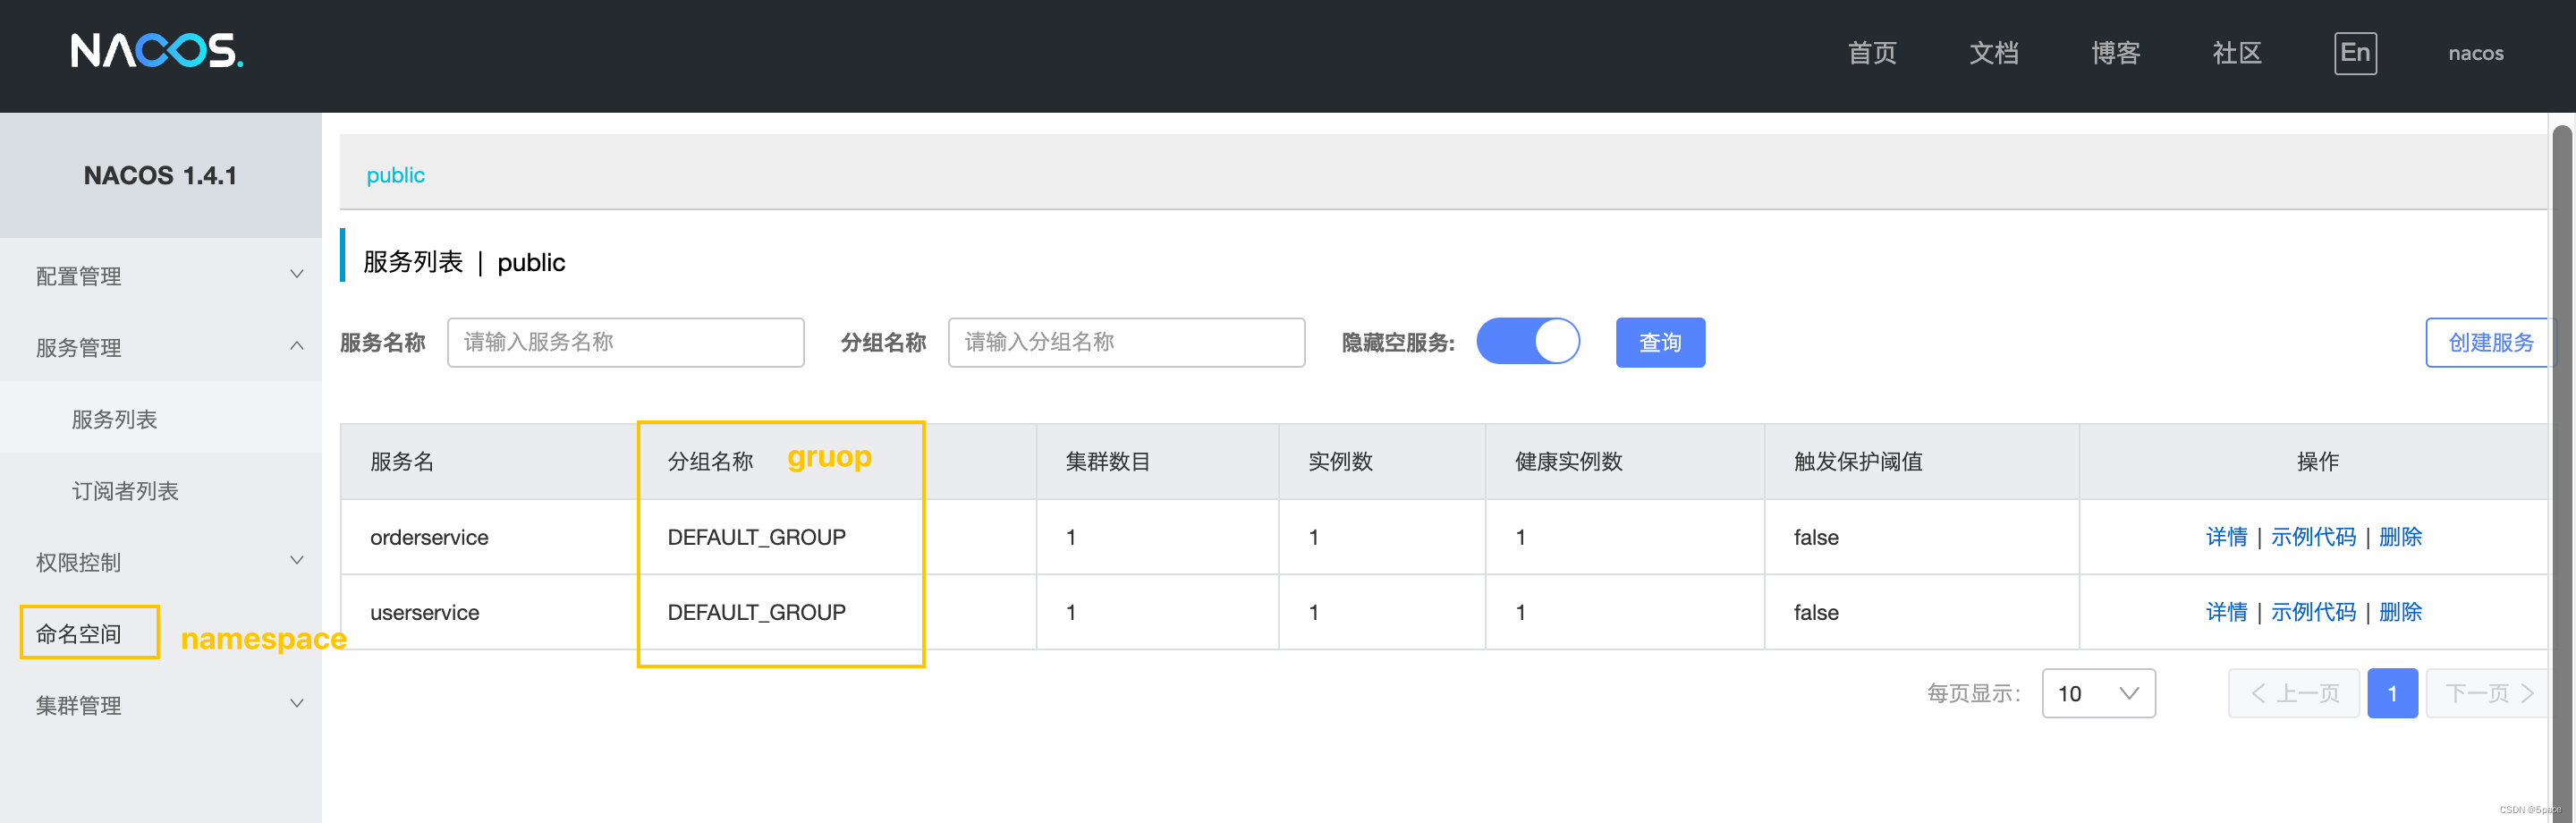Click the userservice service name cell
The image size is (2576, 823).
click(x=424, y=612)
